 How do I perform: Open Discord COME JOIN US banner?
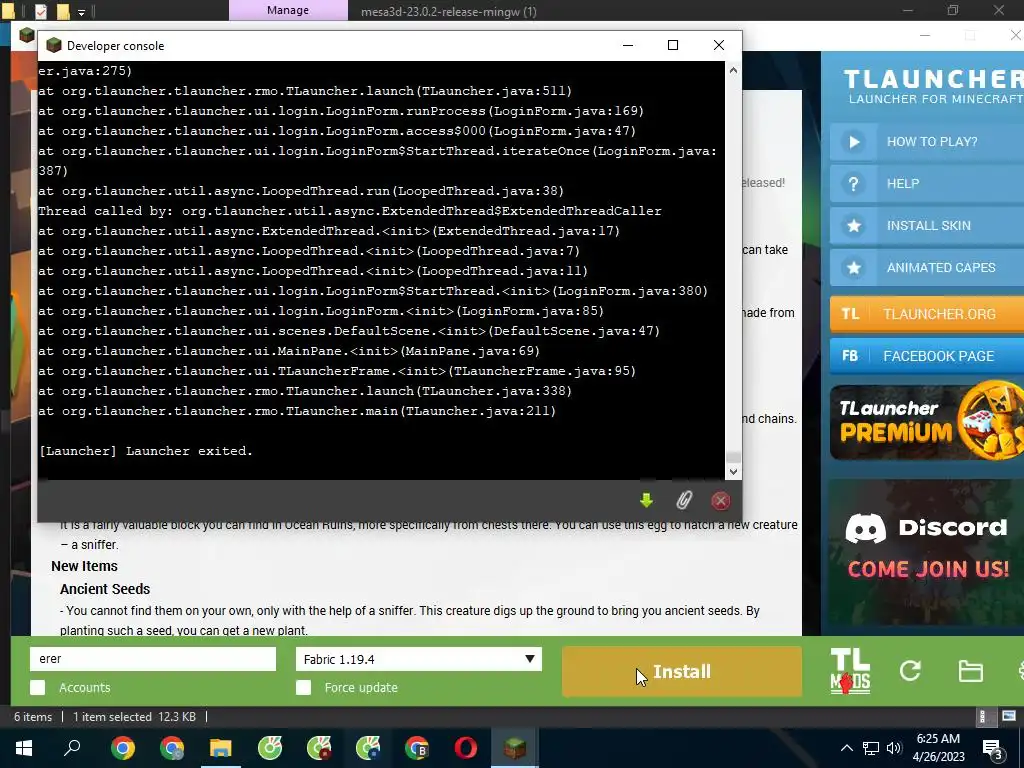pyautogui.click(x=927, y=552)
